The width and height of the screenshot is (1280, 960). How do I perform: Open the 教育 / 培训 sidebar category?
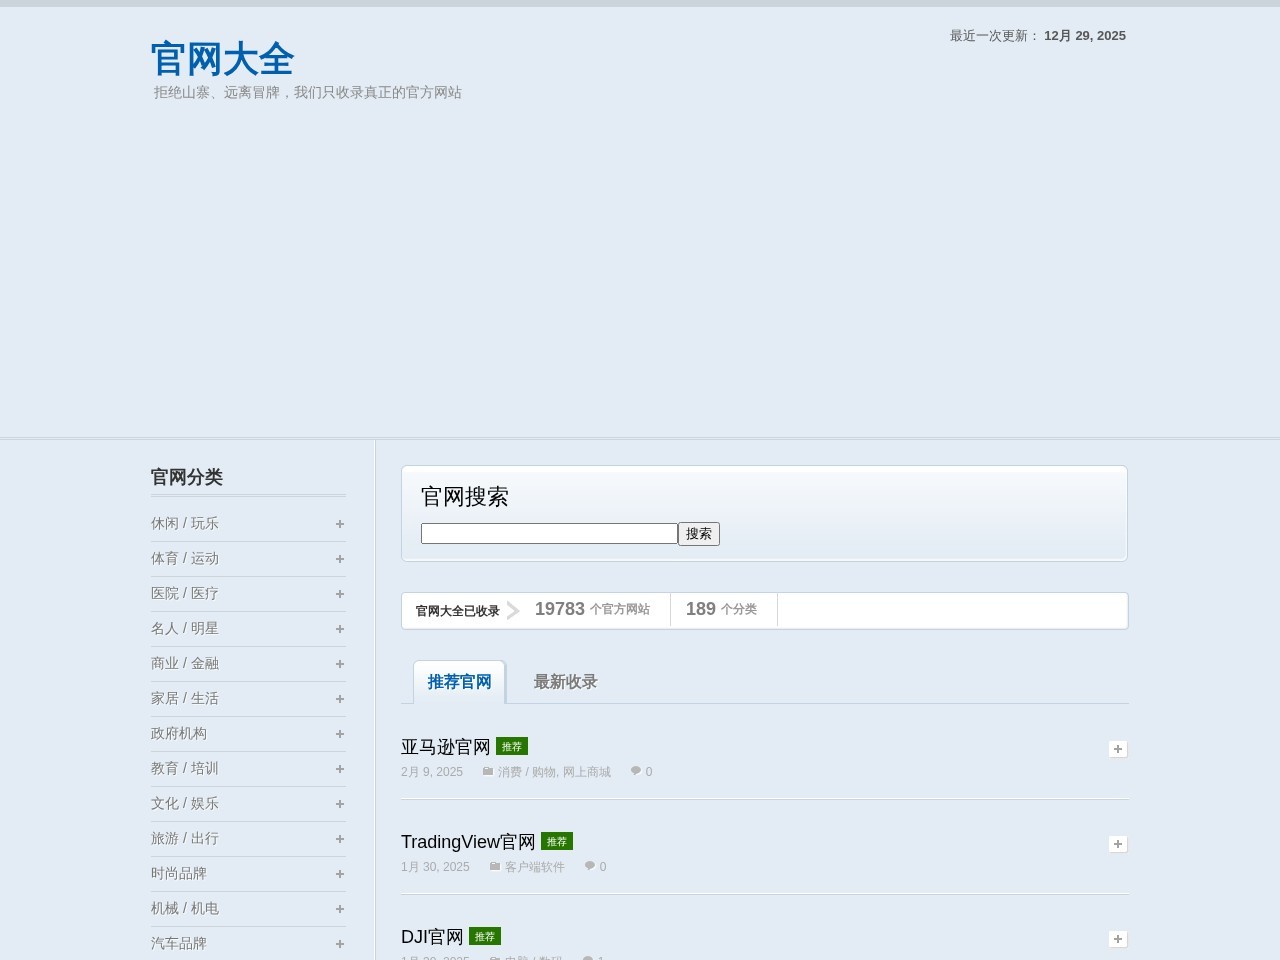point(185,768)
